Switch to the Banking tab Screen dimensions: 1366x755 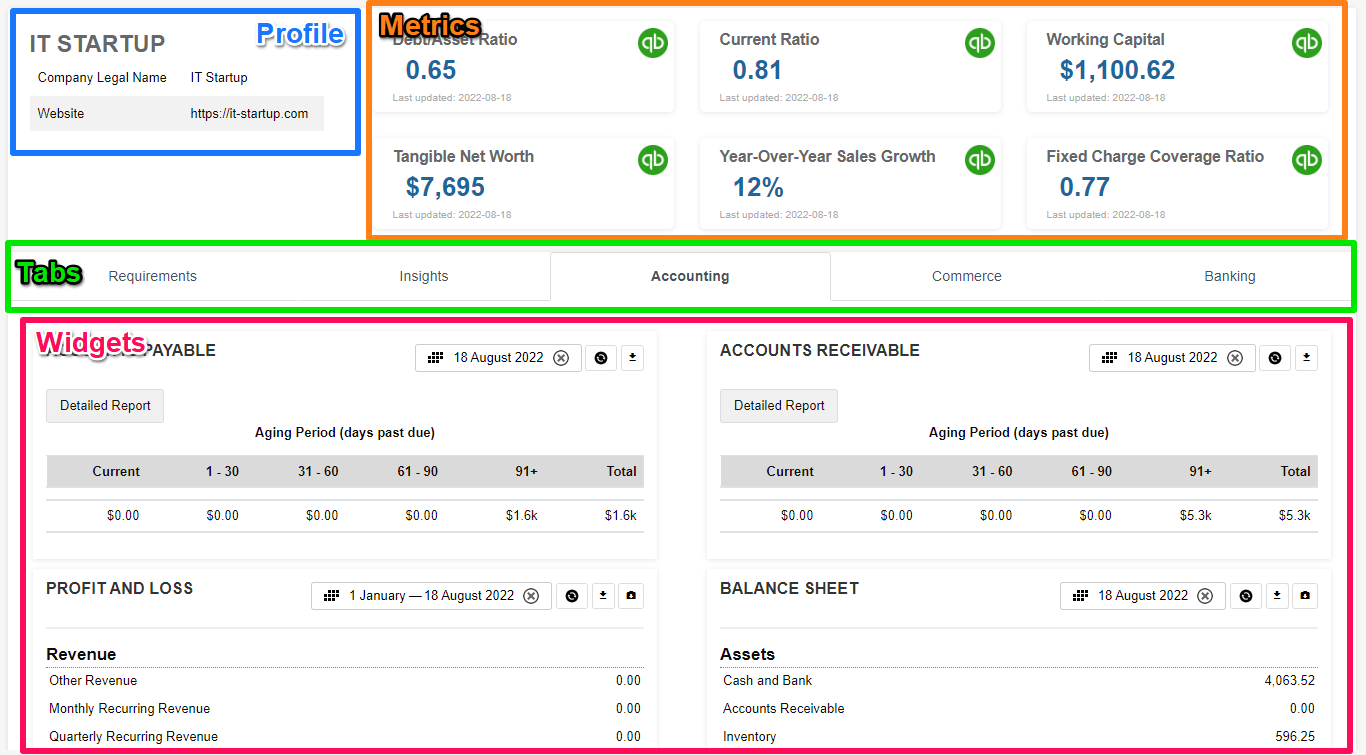pyautogui.click(x=1229, y=277)
